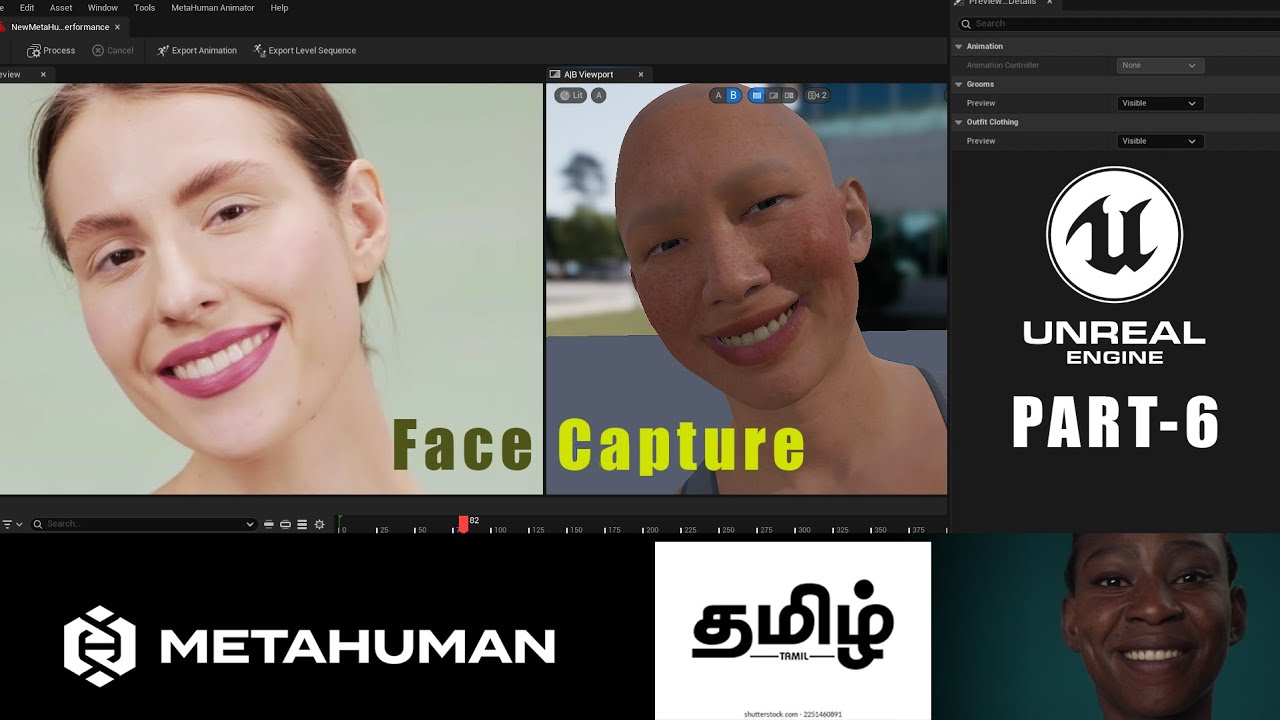Collapse the Grooms section
This screenshot has width=1280, height=720.
click(x=959, y=84)
